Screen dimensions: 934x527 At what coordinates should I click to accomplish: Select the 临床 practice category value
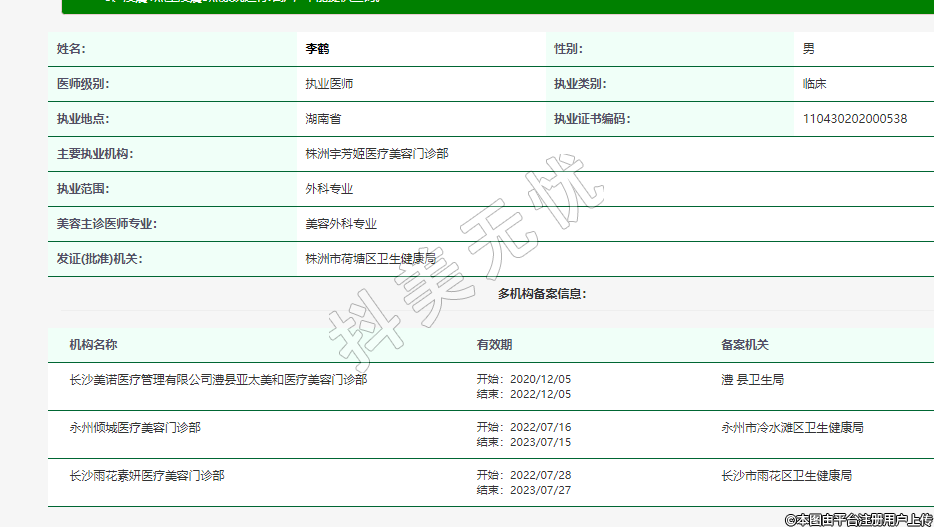[814, 84]
